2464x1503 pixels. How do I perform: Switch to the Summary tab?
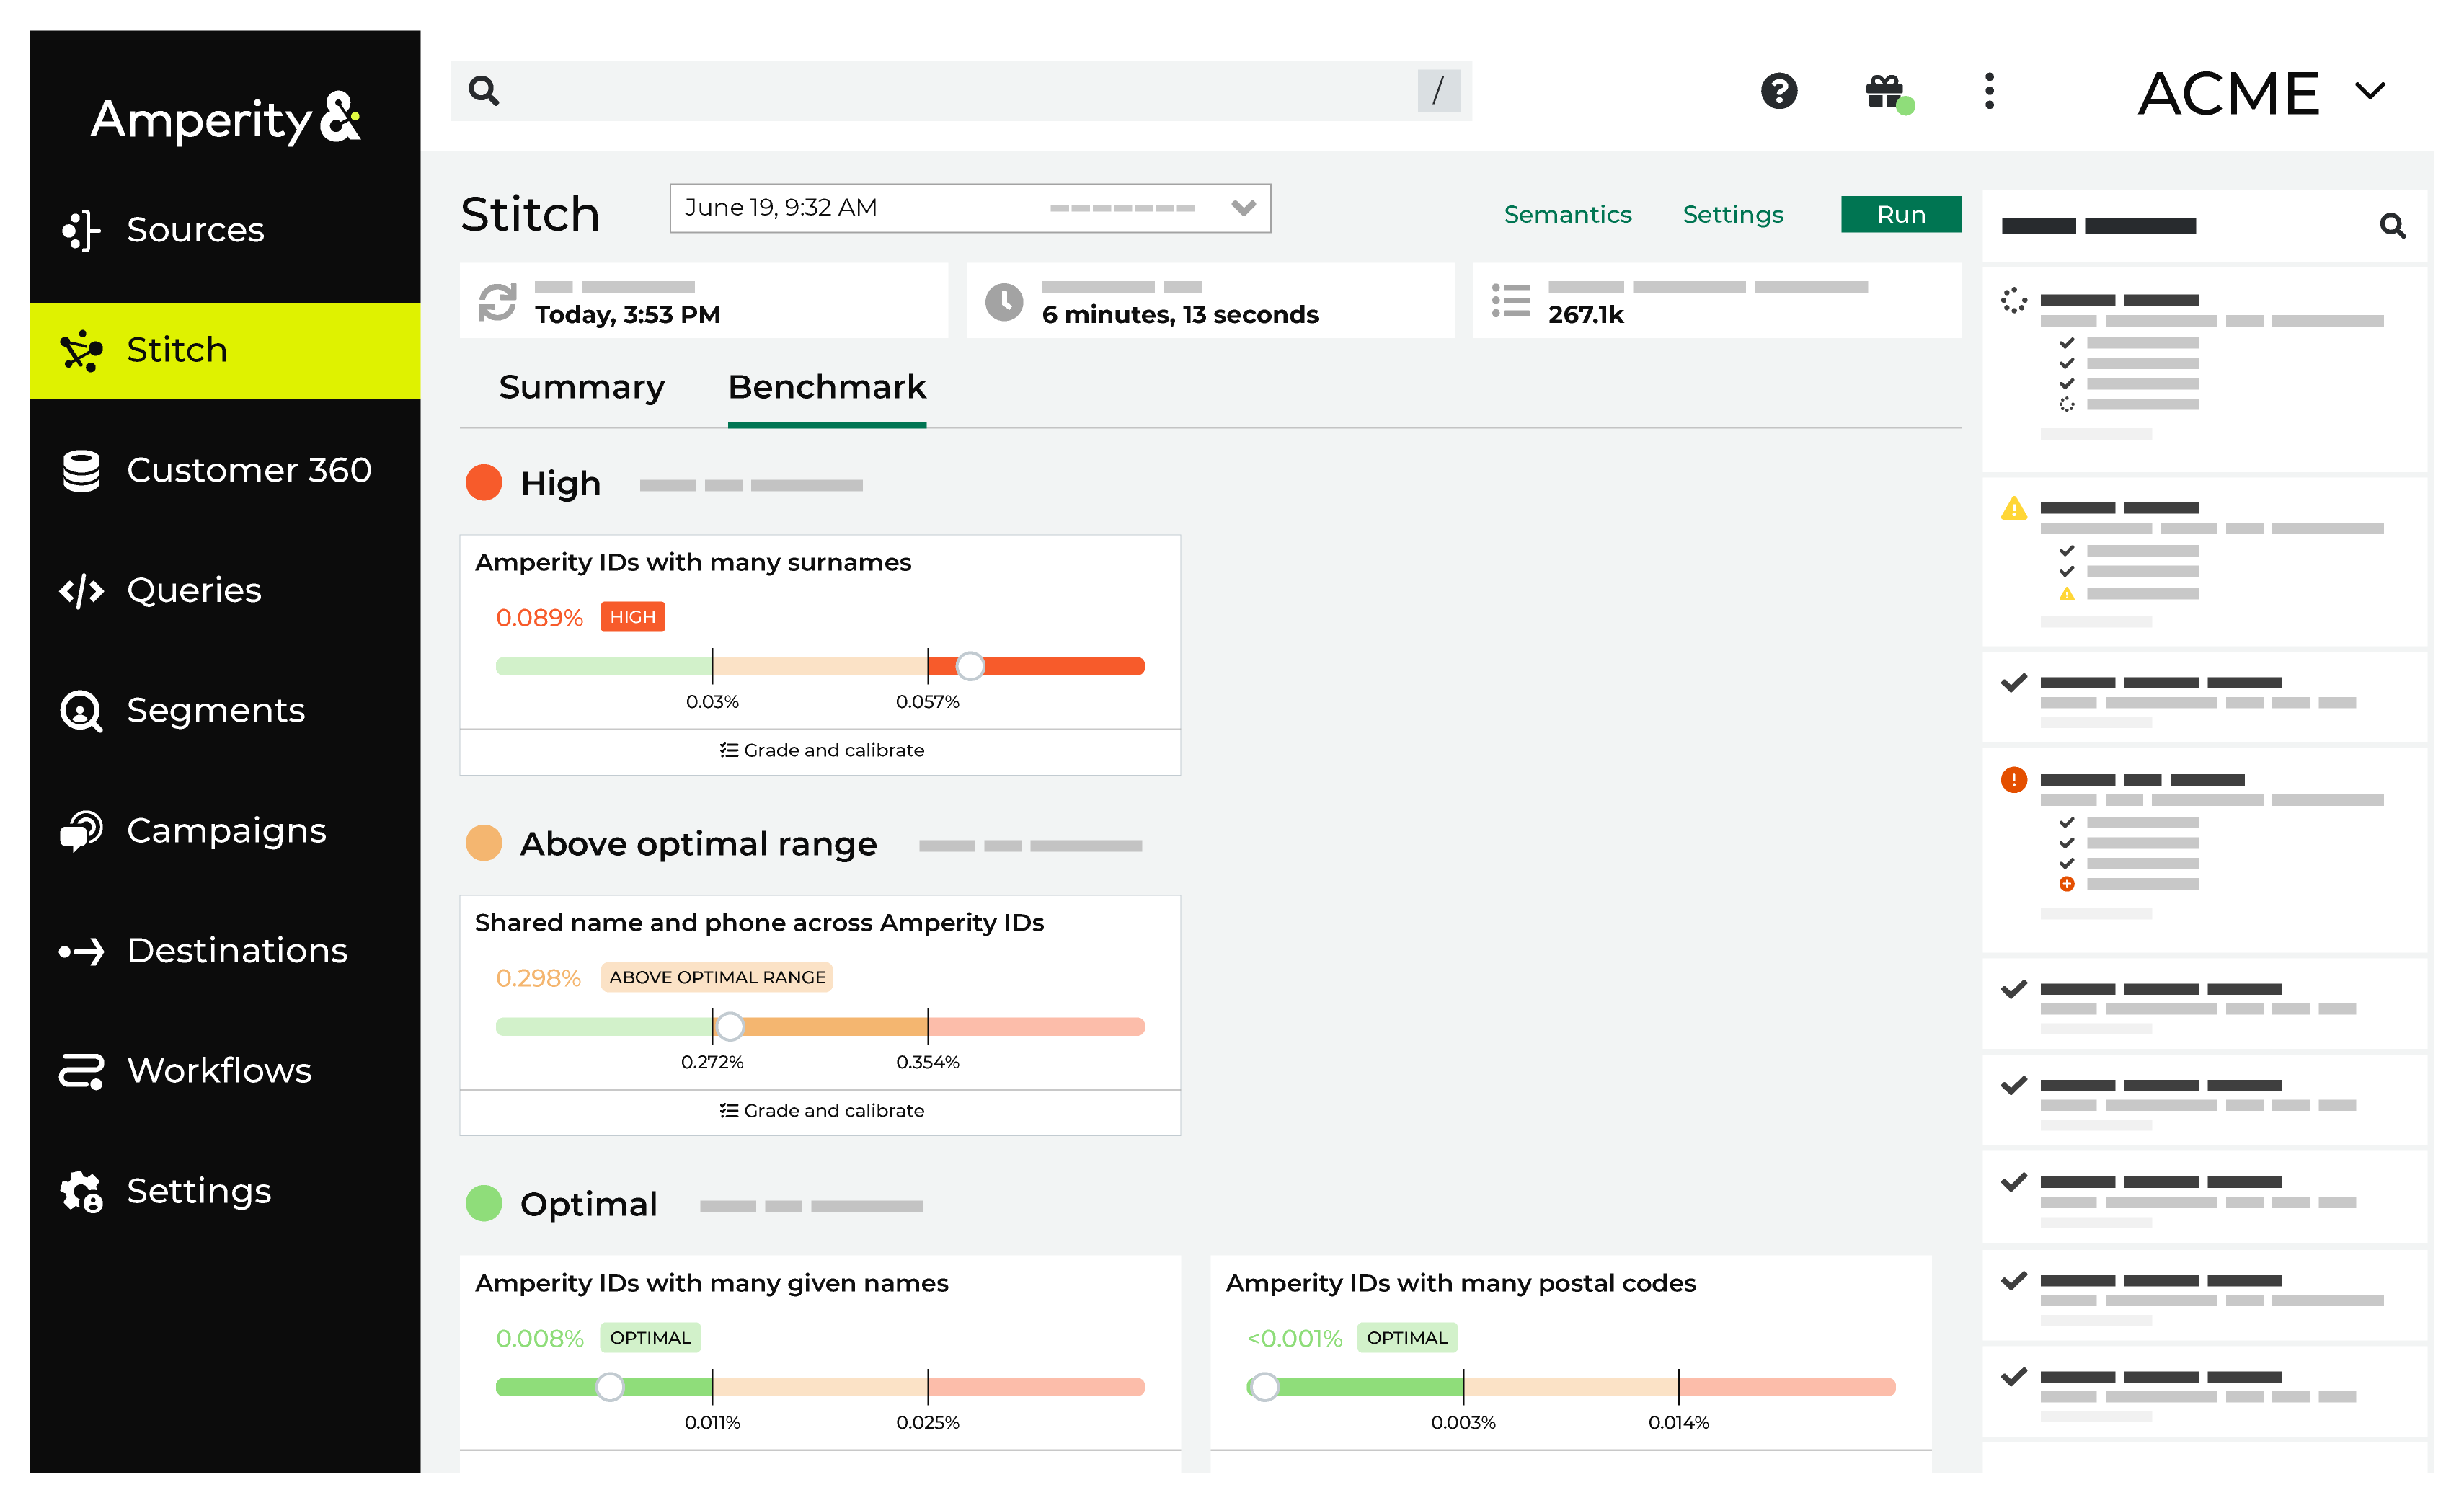tap(581, 387)
